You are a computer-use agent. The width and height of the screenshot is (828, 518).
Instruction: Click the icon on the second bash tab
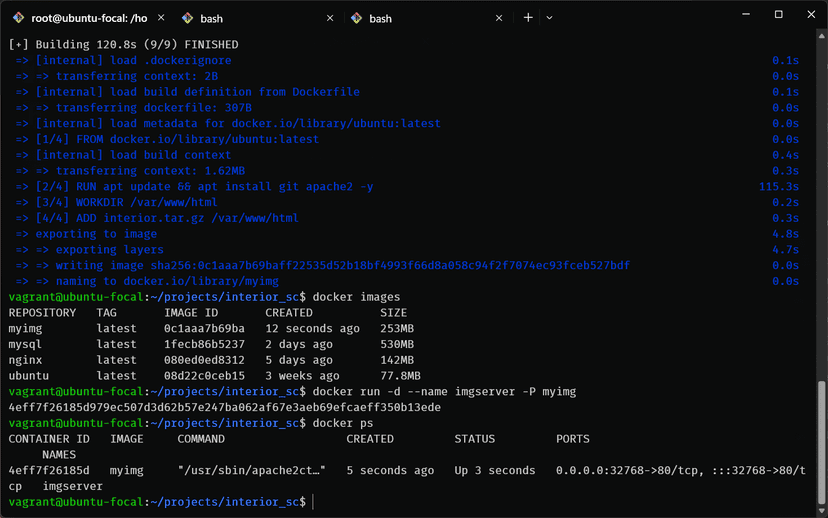[x=188, y=18]
